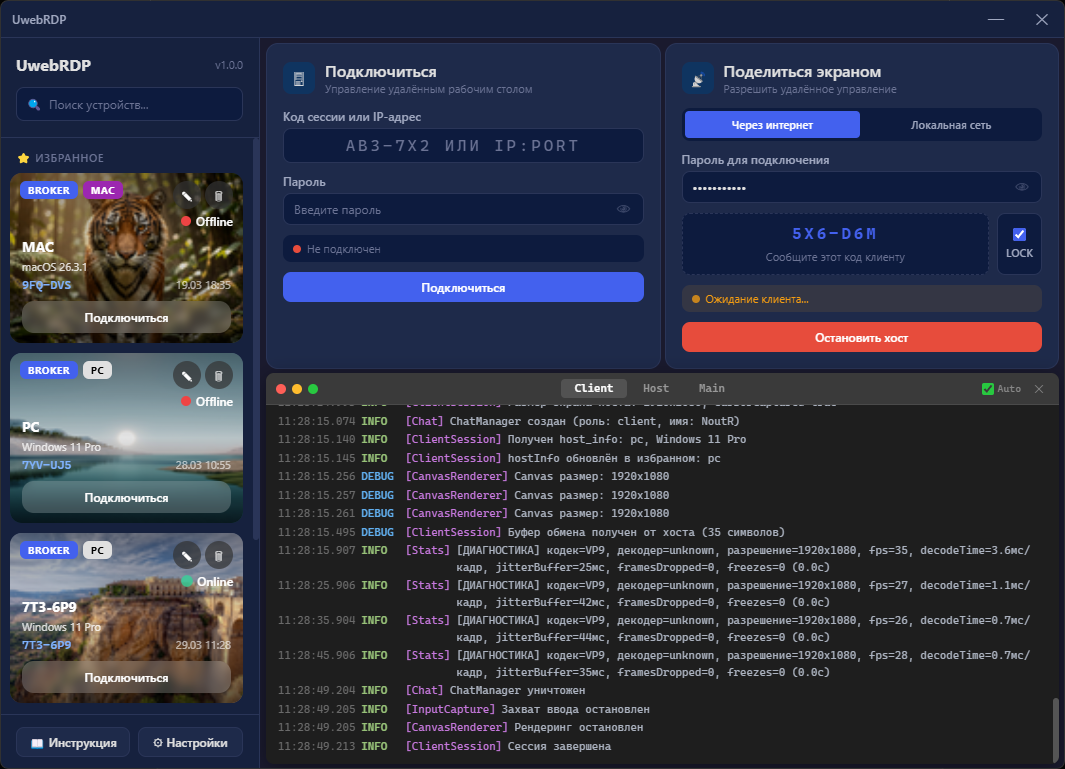Screen dimensions: 1065x769
Task: Click the Остановить хост button
Action: (x=862, y=337)
